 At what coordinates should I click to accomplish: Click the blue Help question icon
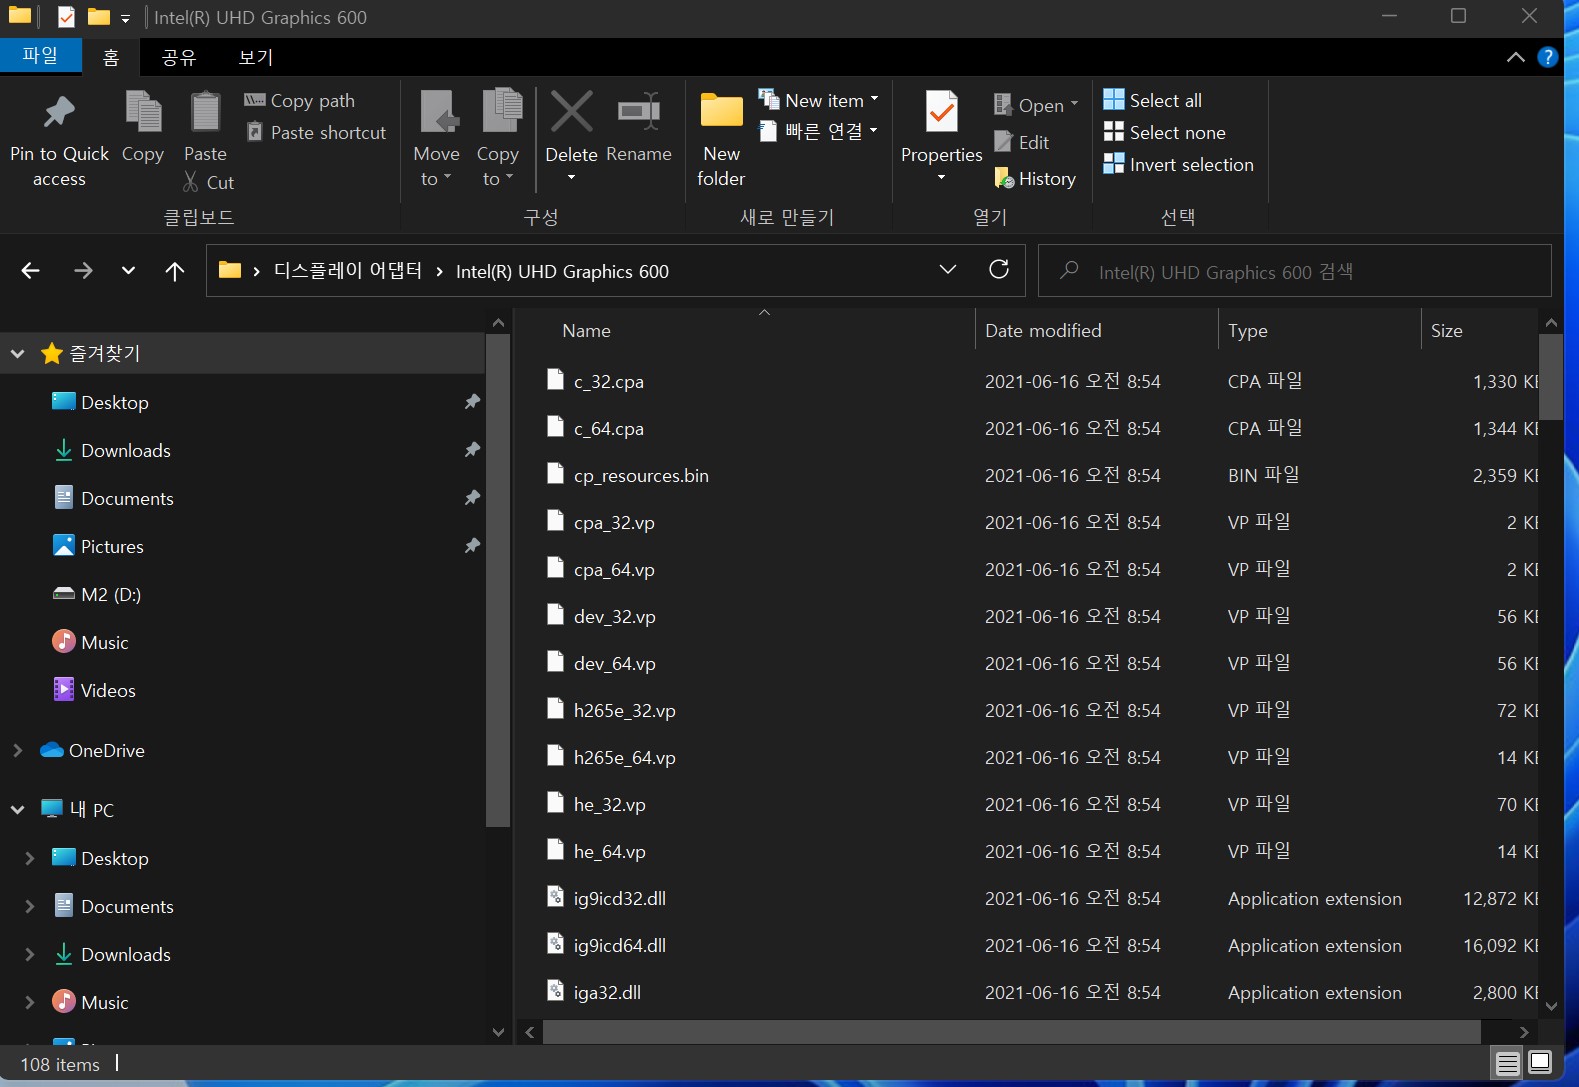(1547, 57)
